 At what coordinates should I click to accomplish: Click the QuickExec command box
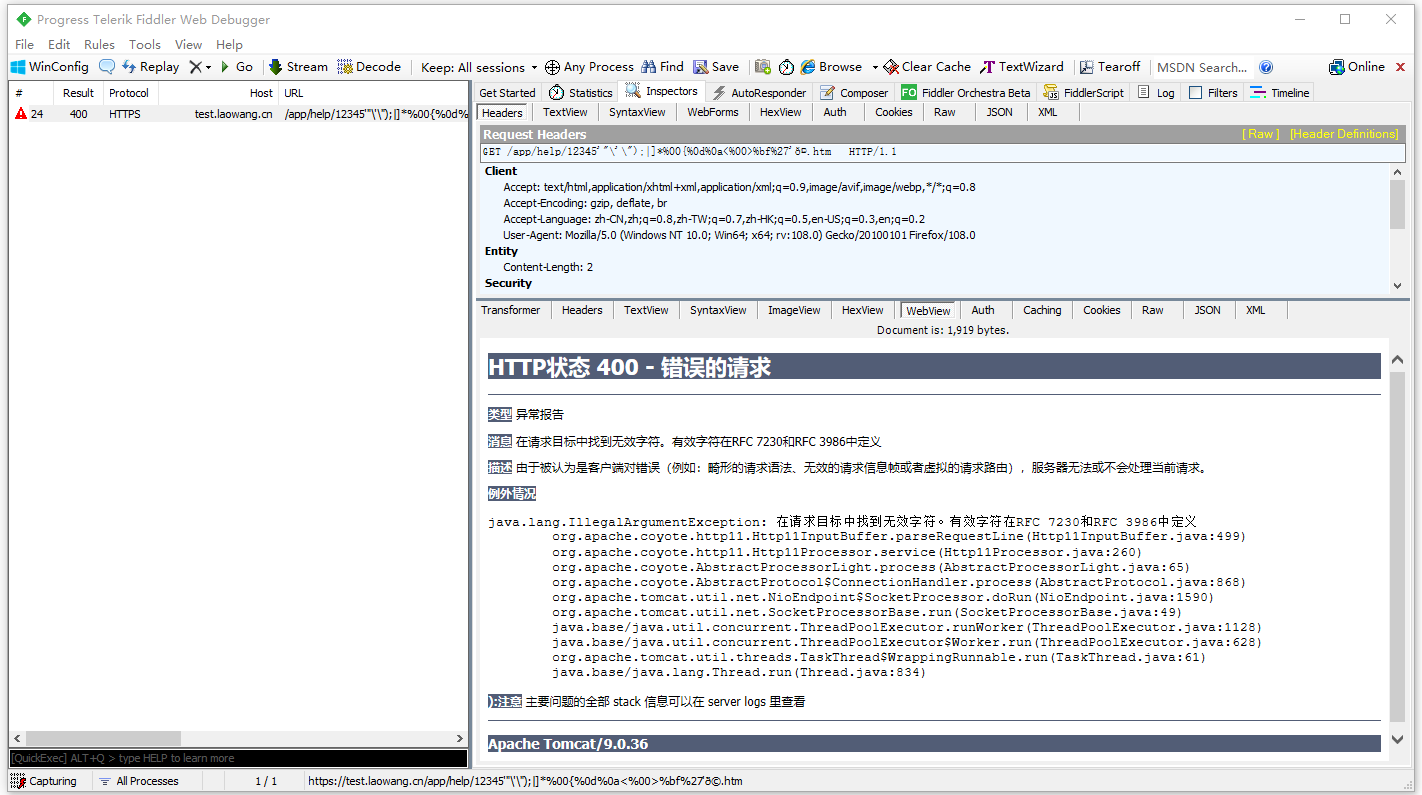[x=238, y=758]
